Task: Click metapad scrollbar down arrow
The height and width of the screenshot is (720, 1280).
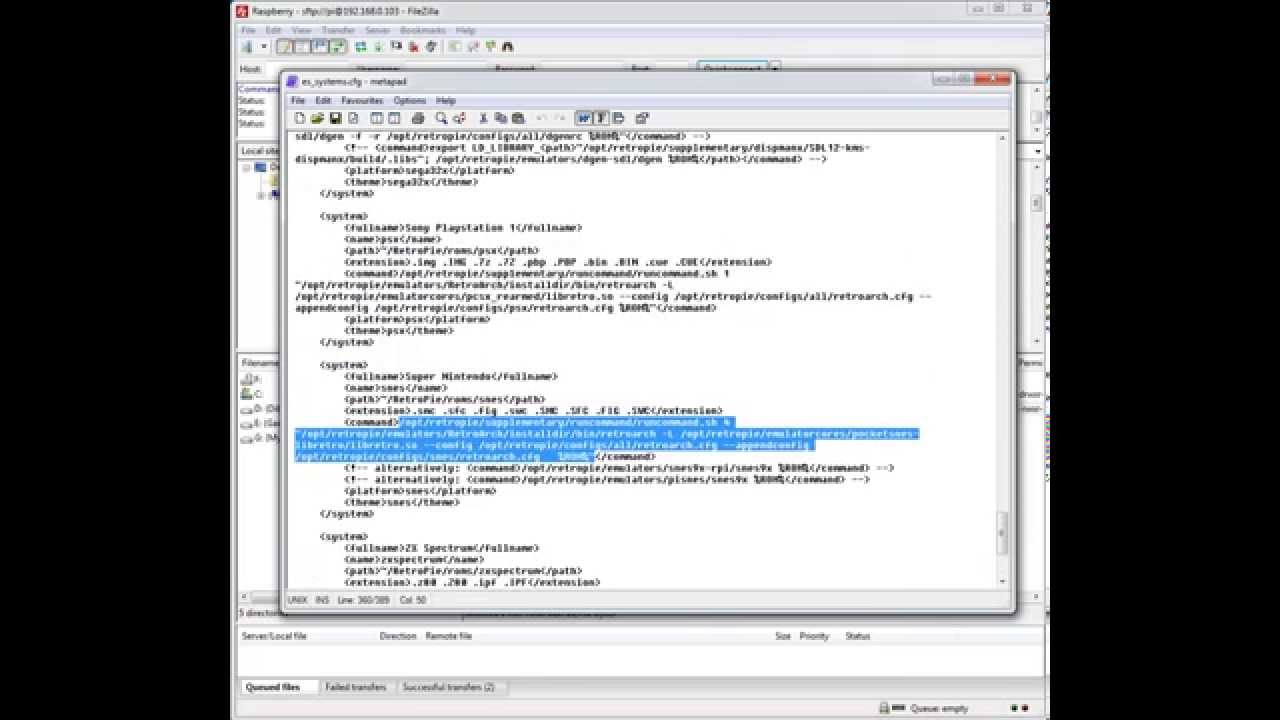Action: tap(1002, 581)
